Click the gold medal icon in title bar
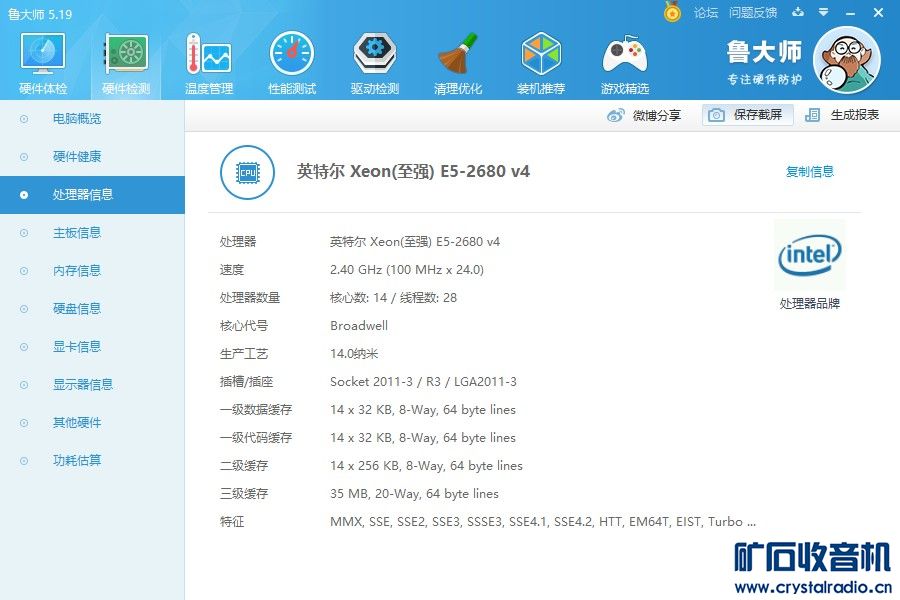900x600 pixels. tap(672, 11)
